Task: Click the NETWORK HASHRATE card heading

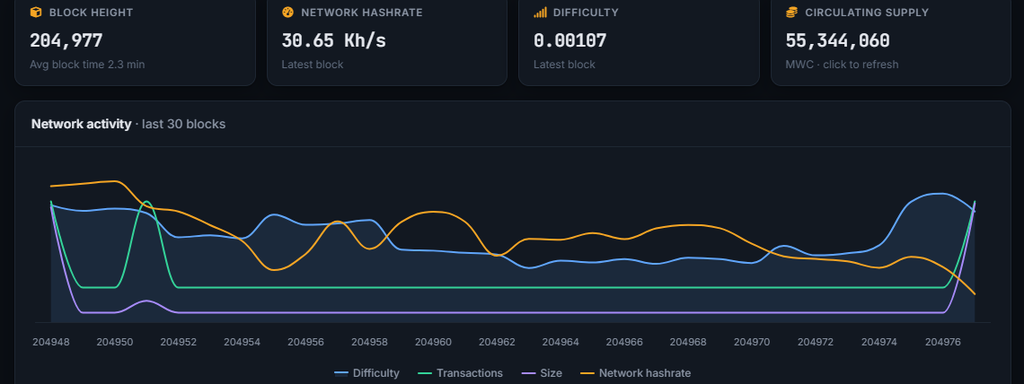Action: [x=362, y=12]
